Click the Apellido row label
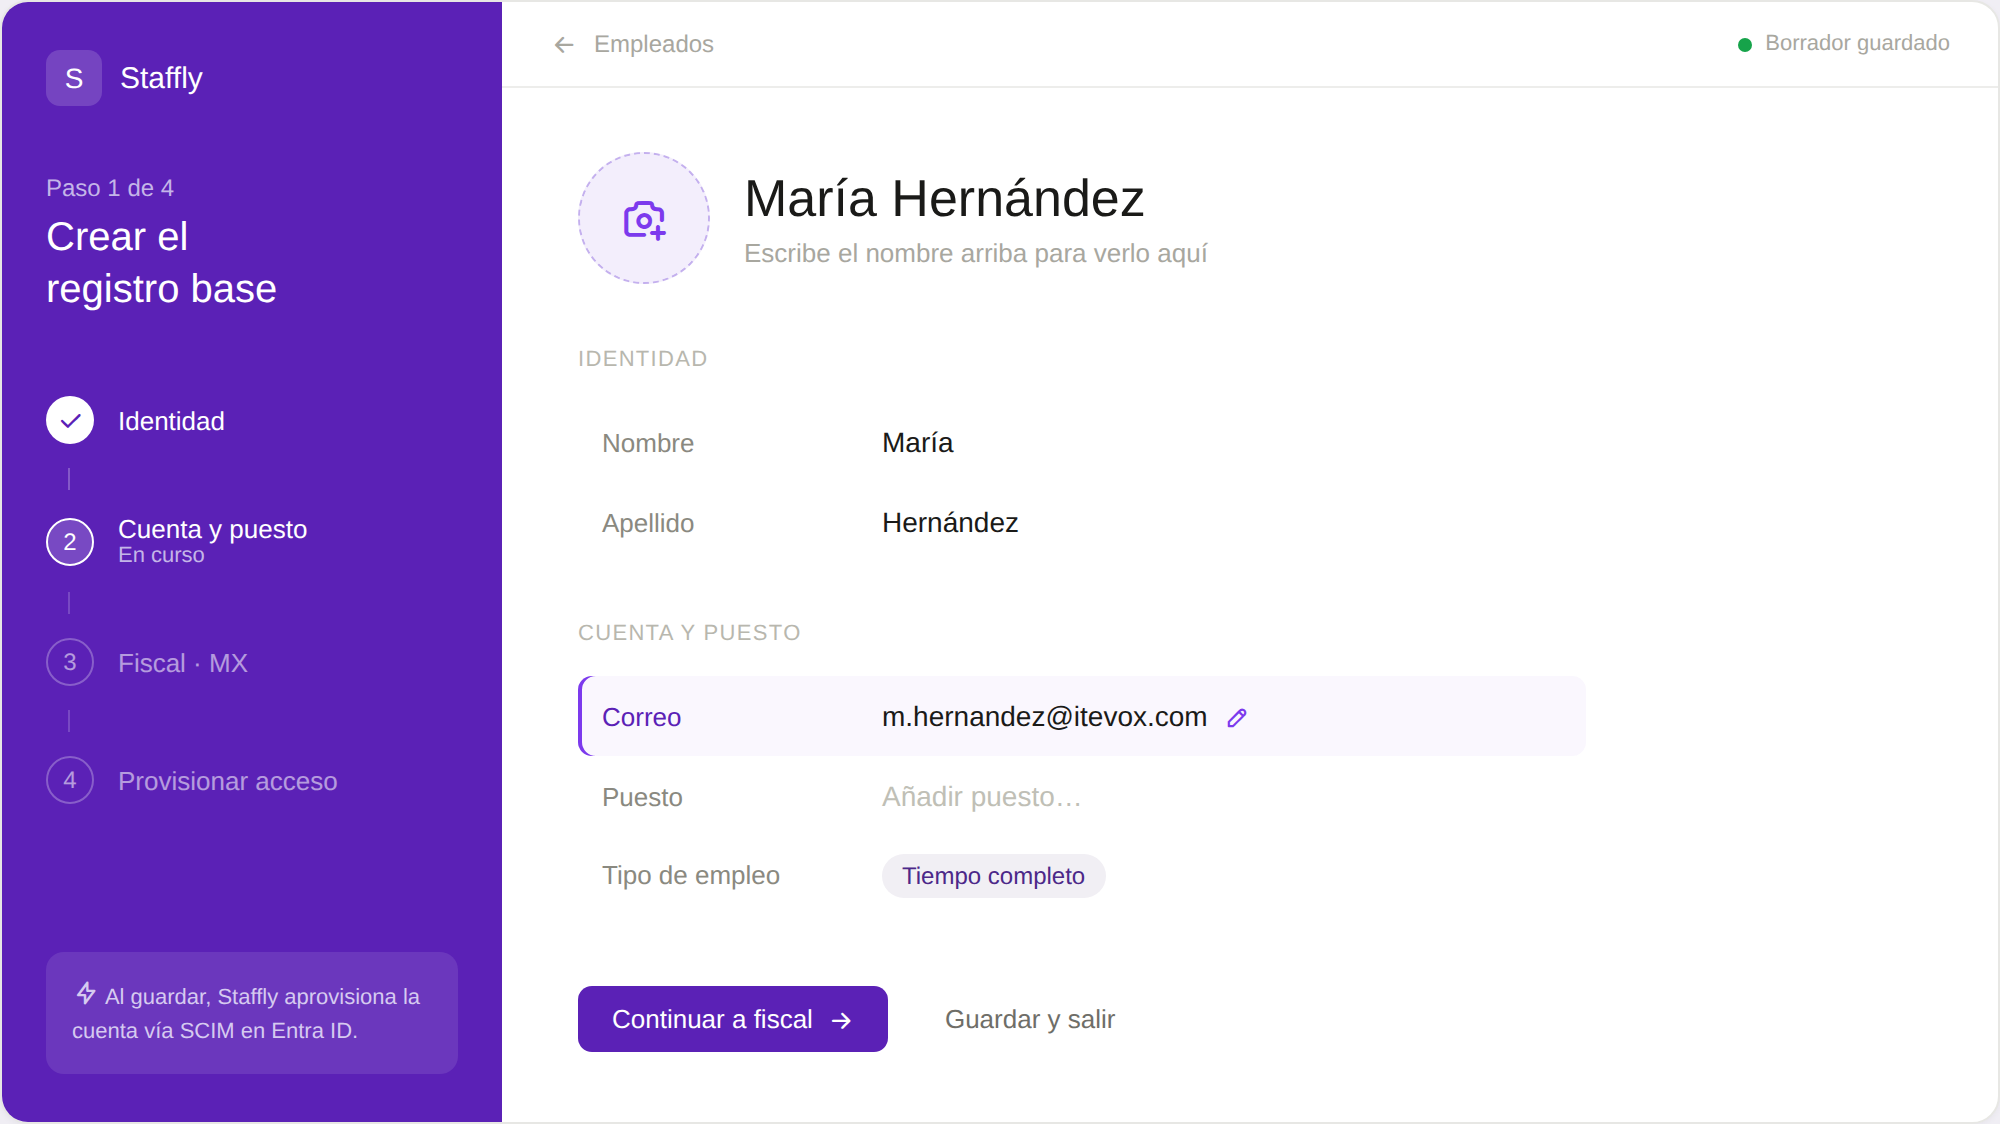 pos(648,523)
